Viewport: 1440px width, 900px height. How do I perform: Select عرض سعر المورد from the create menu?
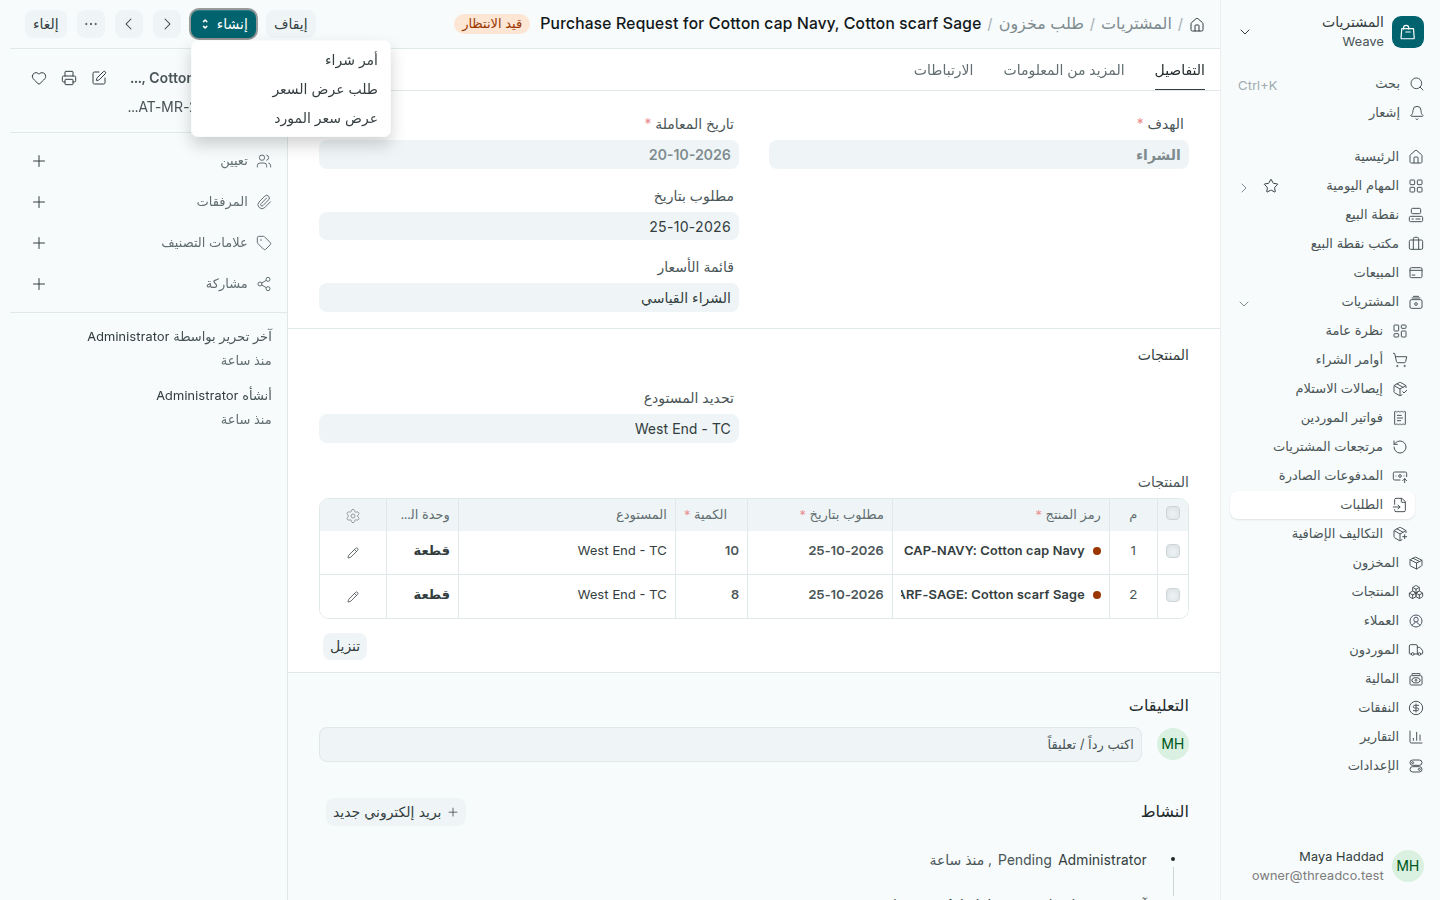[291, 118]
